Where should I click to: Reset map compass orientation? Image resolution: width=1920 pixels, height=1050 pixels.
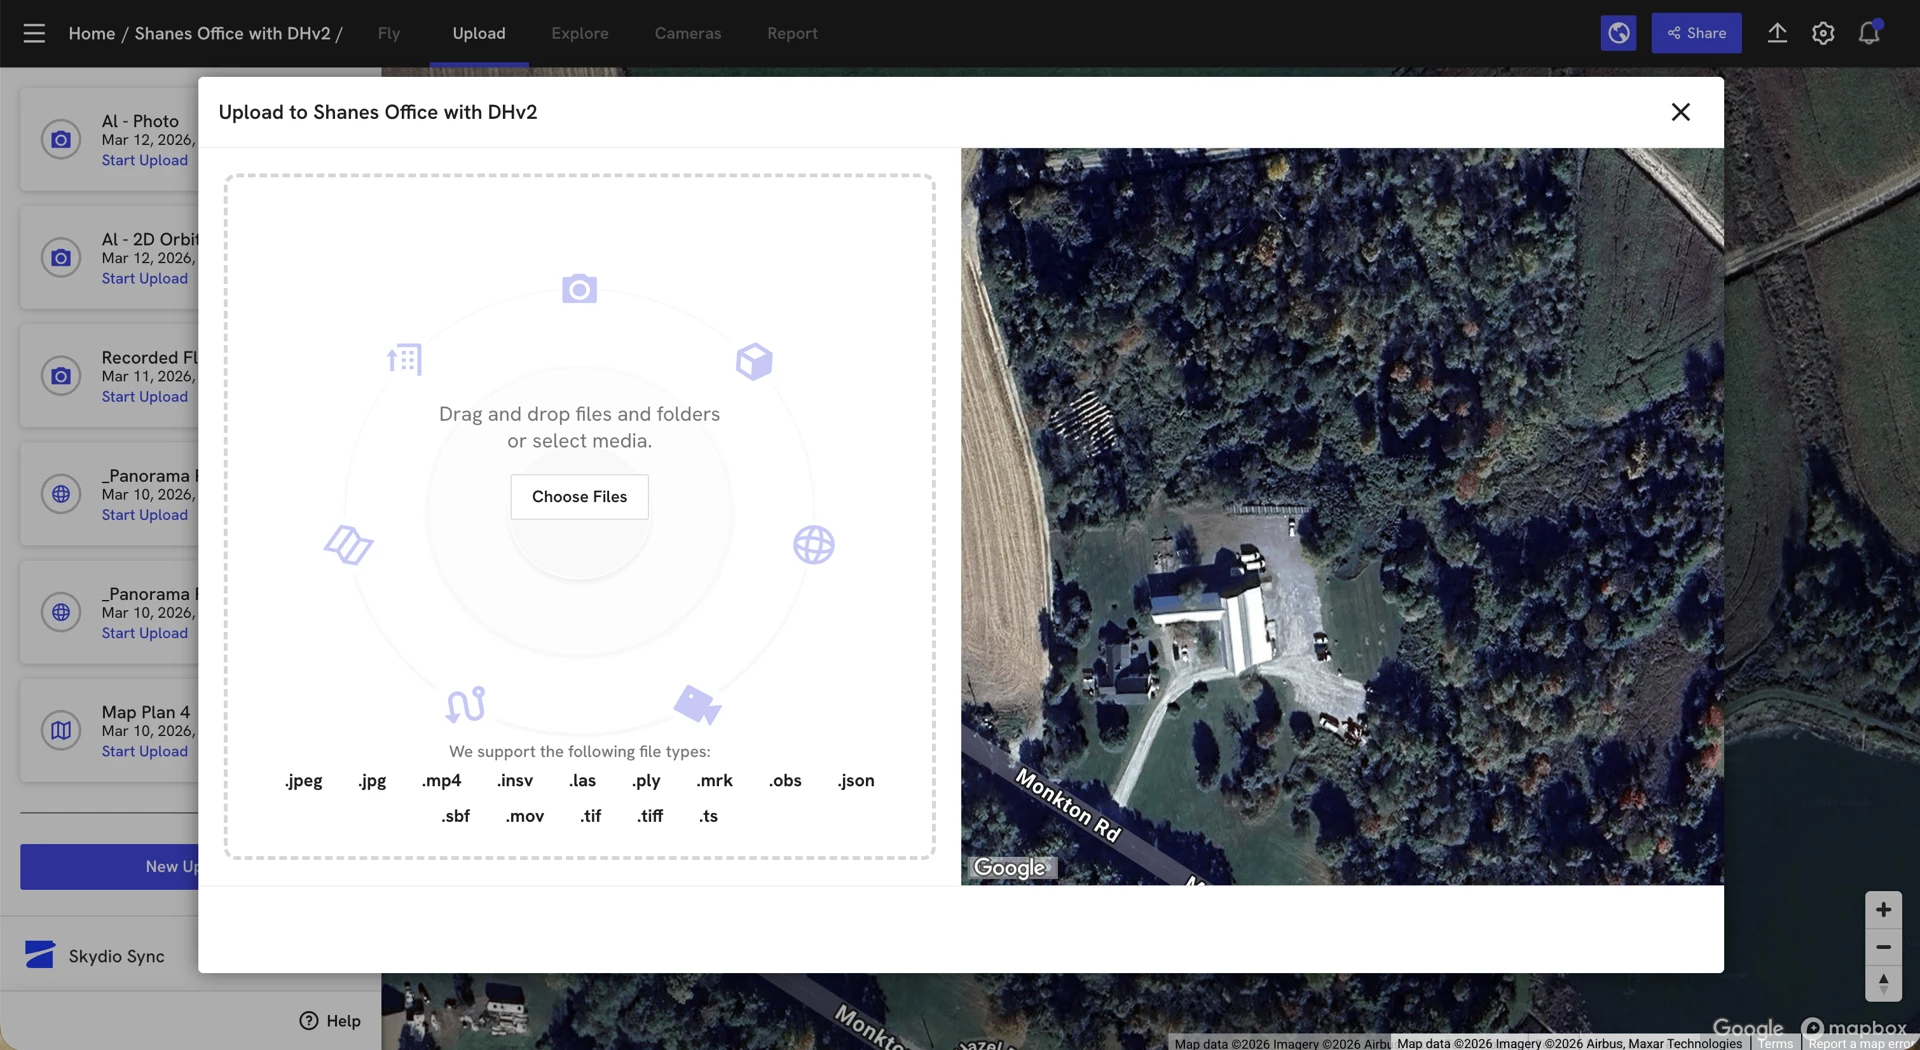[1883, 983]
